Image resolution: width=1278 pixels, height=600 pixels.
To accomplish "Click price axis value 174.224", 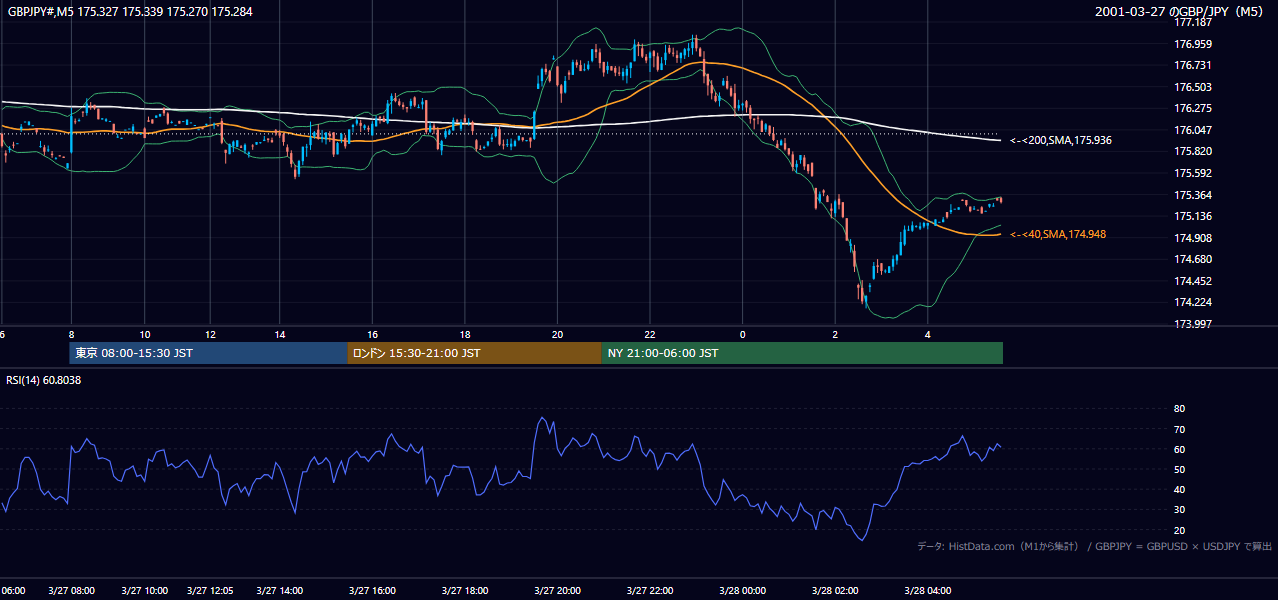I will [x=1192, y=302].
